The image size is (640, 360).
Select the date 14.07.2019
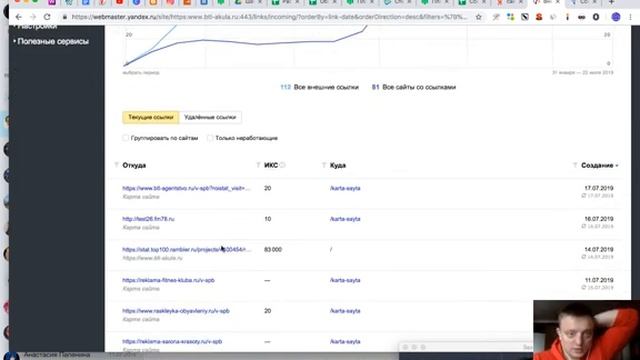click(599, 249)
